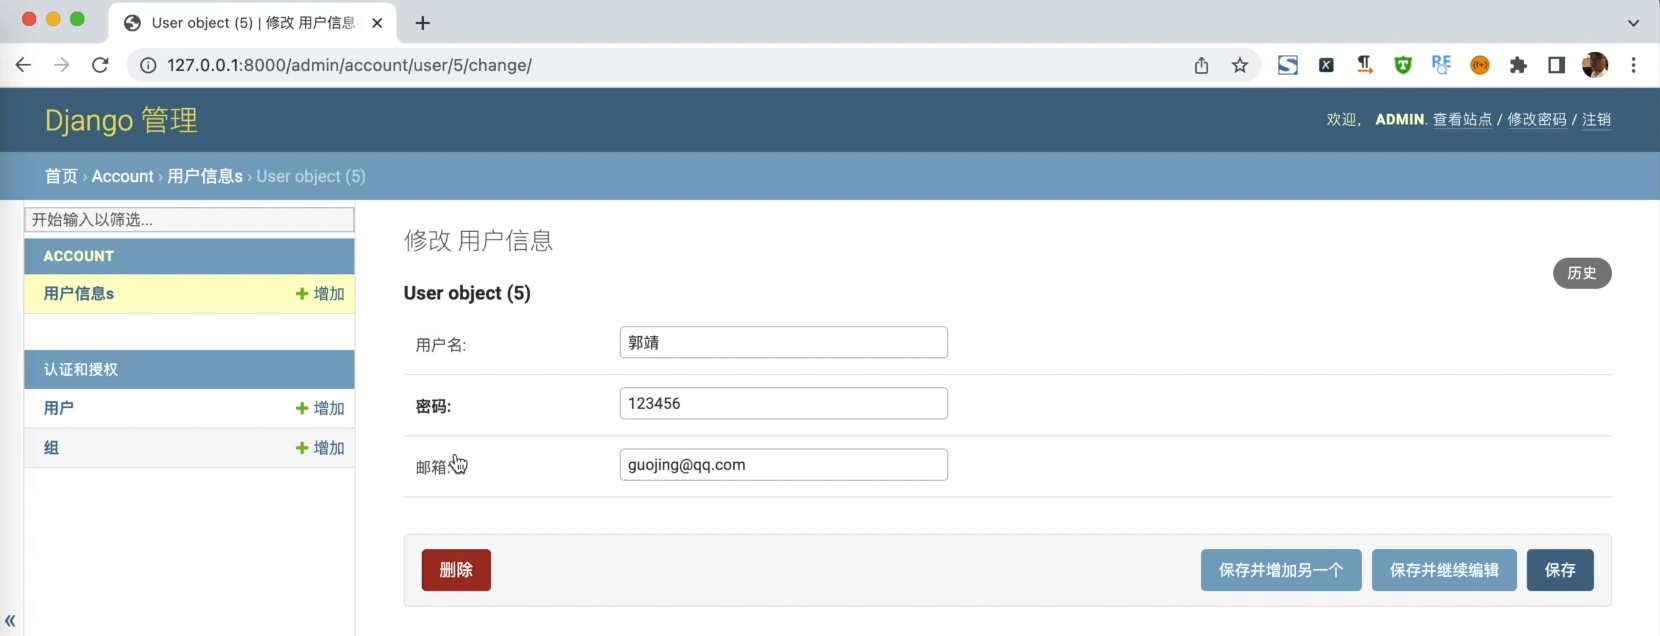Go to 首页 breadcrumb
The image size is (1660, 636).
tap(61, 176)
